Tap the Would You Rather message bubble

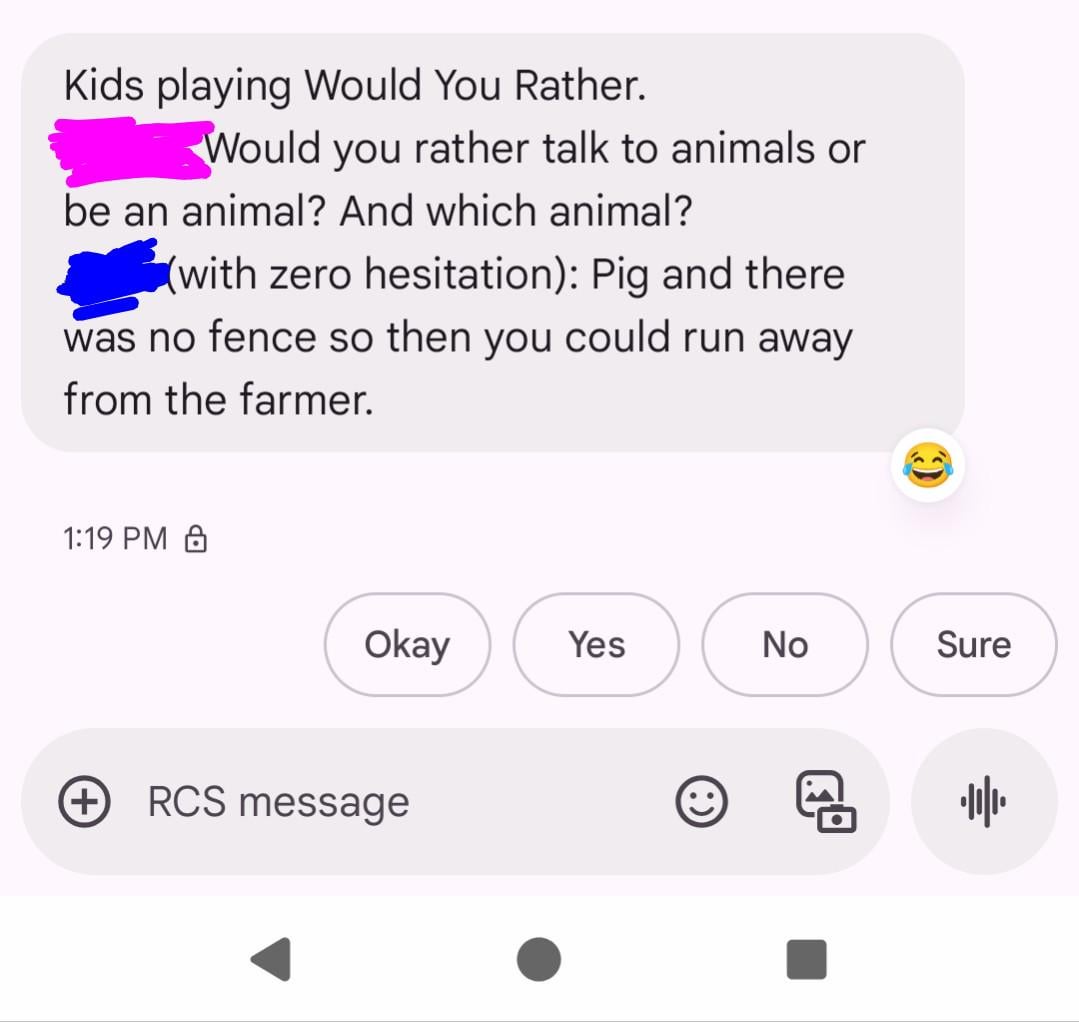493,242
